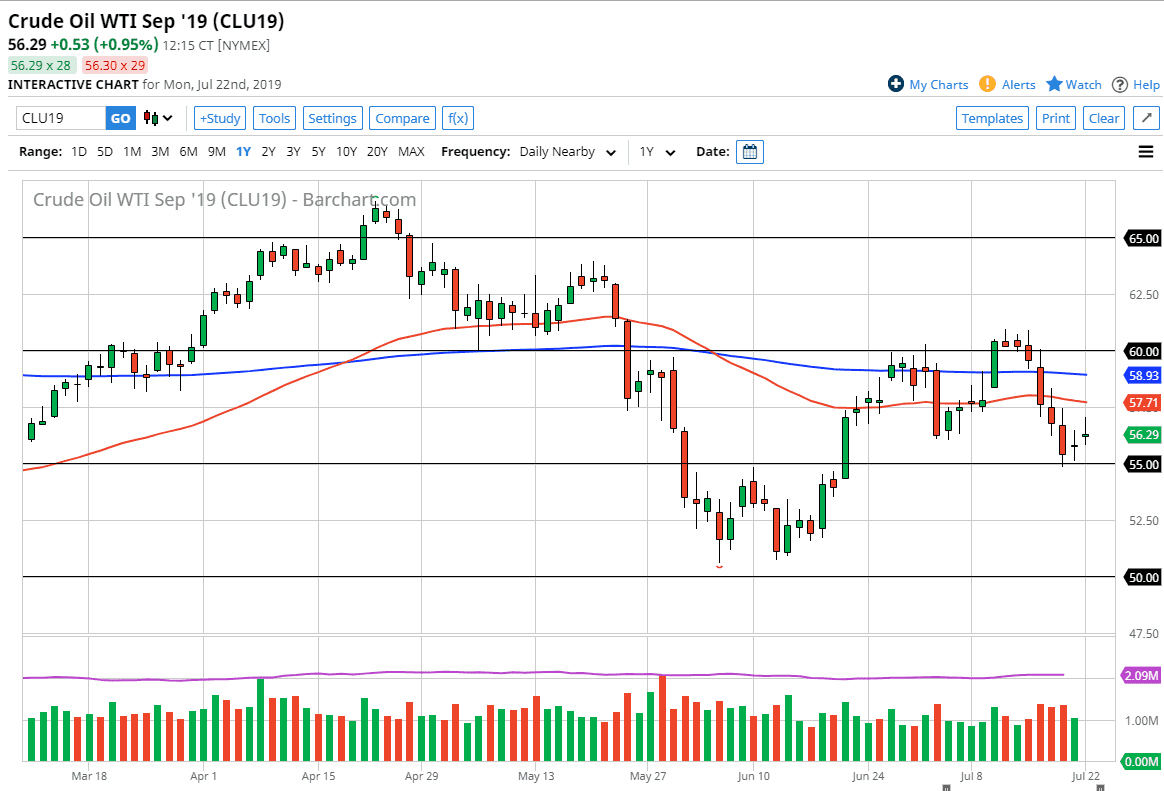Select the 6M range option
Screen dimensions: 1164x791
point(188,151)
